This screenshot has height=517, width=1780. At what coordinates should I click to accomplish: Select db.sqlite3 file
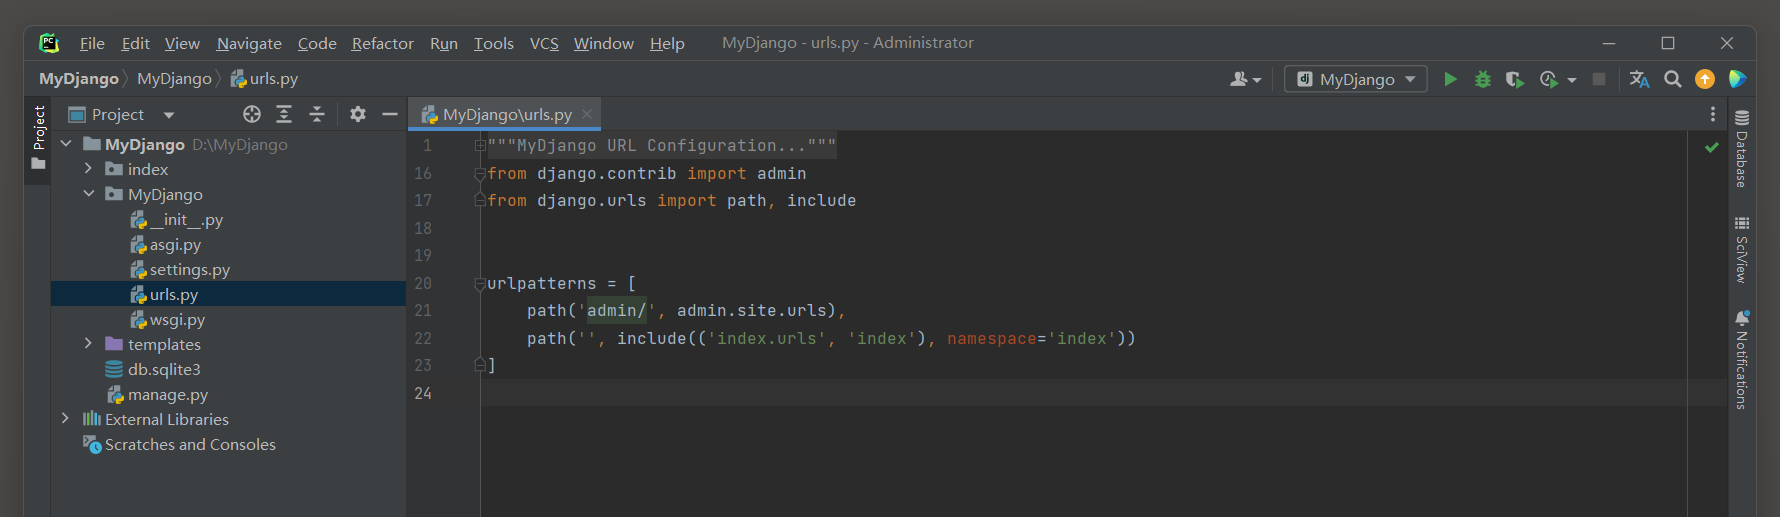pyautogui.click(x=153, y=369)
